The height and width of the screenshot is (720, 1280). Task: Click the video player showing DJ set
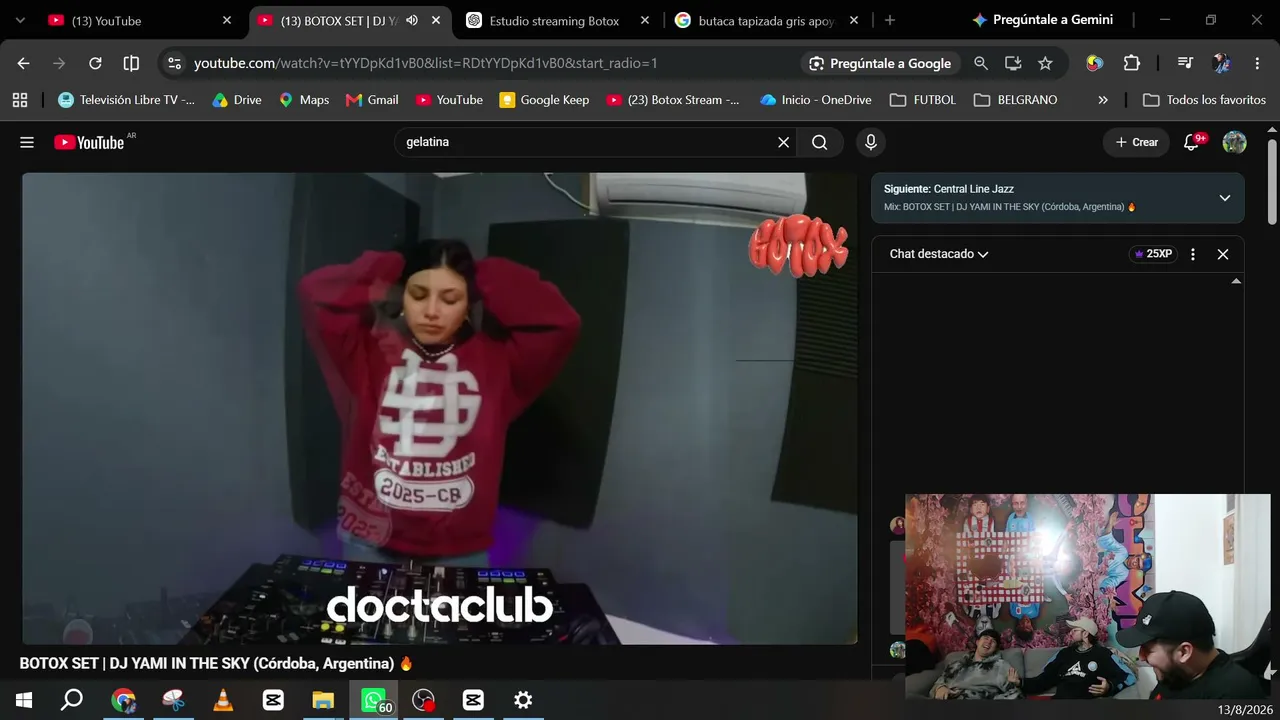pos(440,408)
